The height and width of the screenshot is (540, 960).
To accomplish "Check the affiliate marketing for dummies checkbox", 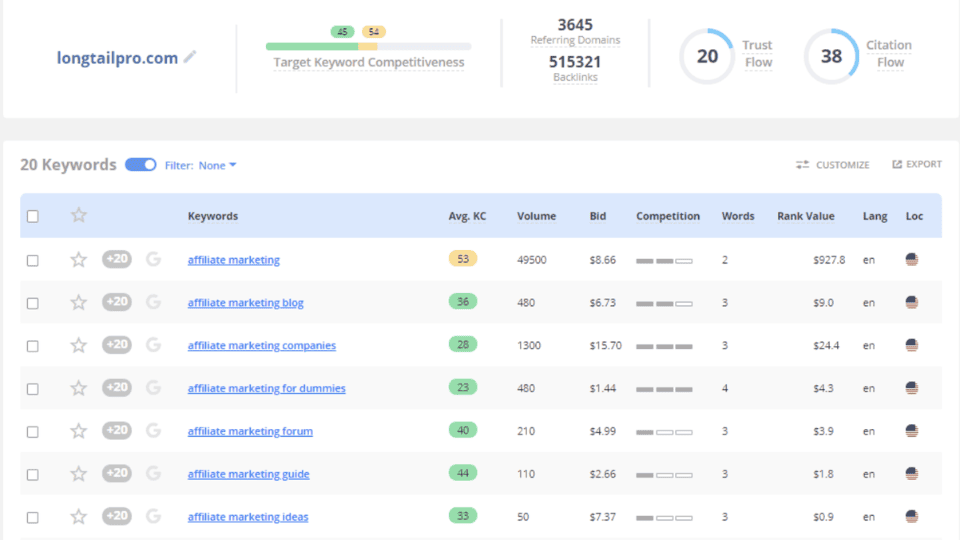I will coord(32,389).
